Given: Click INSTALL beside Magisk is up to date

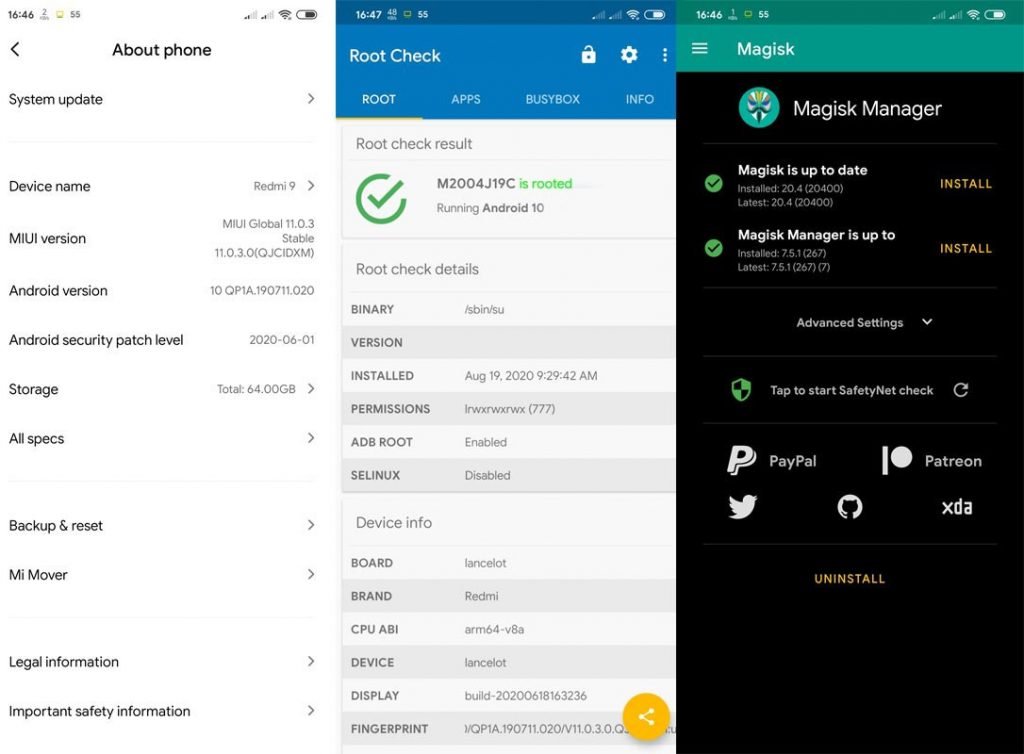Looking at the screenshot, I should pos(965,184).
